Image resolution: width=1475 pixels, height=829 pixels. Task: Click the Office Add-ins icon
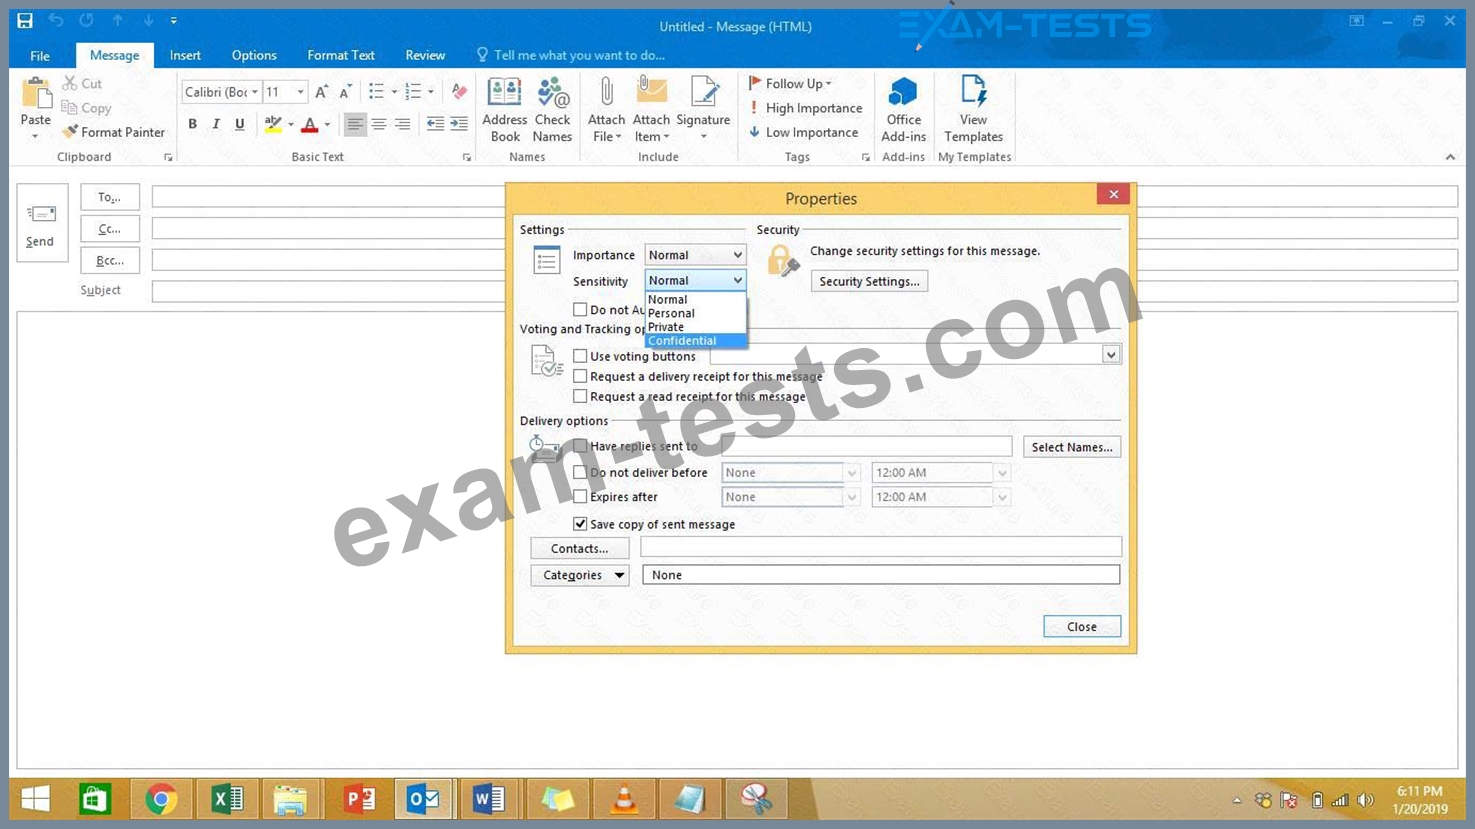903,93
